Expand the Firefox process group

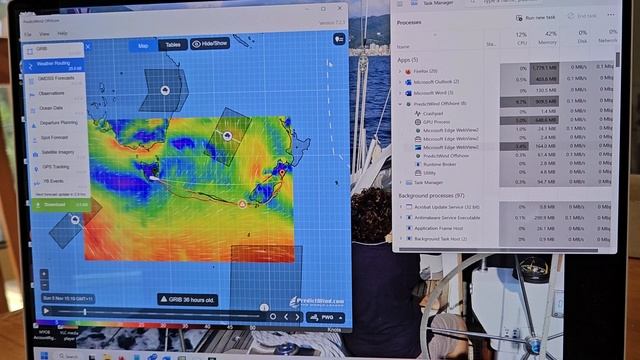point(400,71)
